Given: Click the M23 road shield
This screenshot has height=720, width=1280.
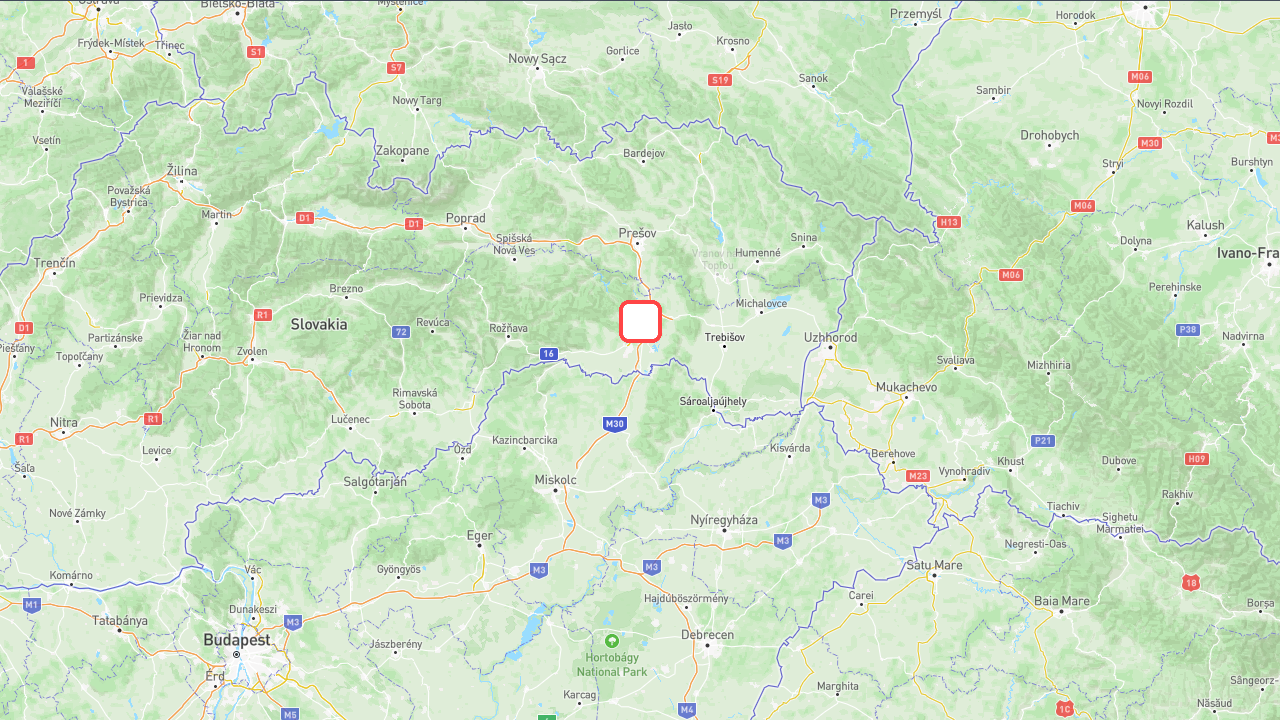Looking at the screenshot, I should click(918, 476).
